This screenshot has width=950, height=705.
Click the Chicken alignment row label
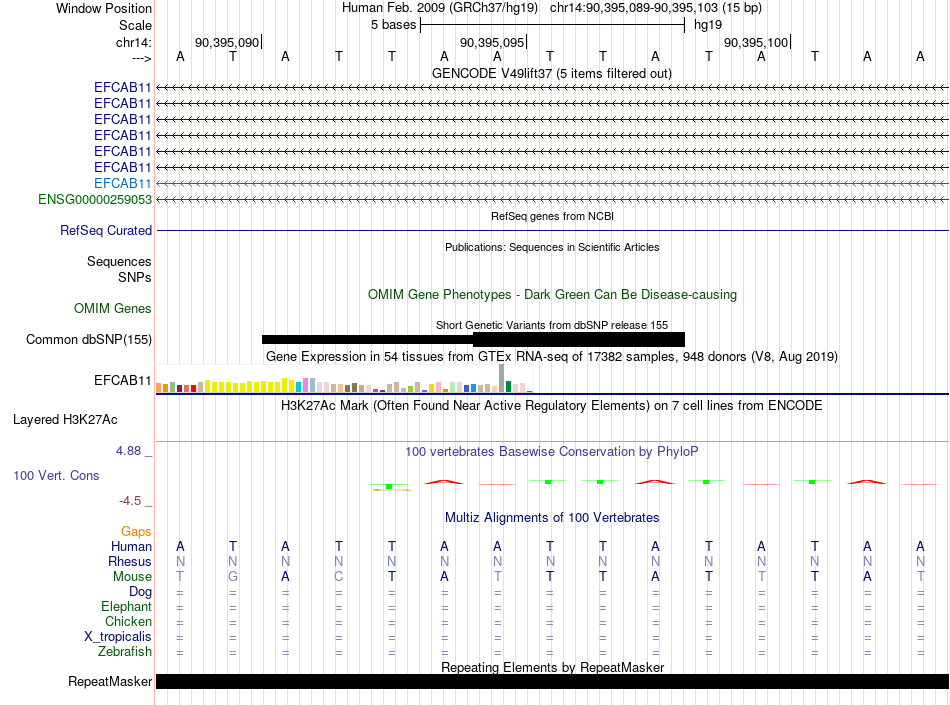coord(128,622)
